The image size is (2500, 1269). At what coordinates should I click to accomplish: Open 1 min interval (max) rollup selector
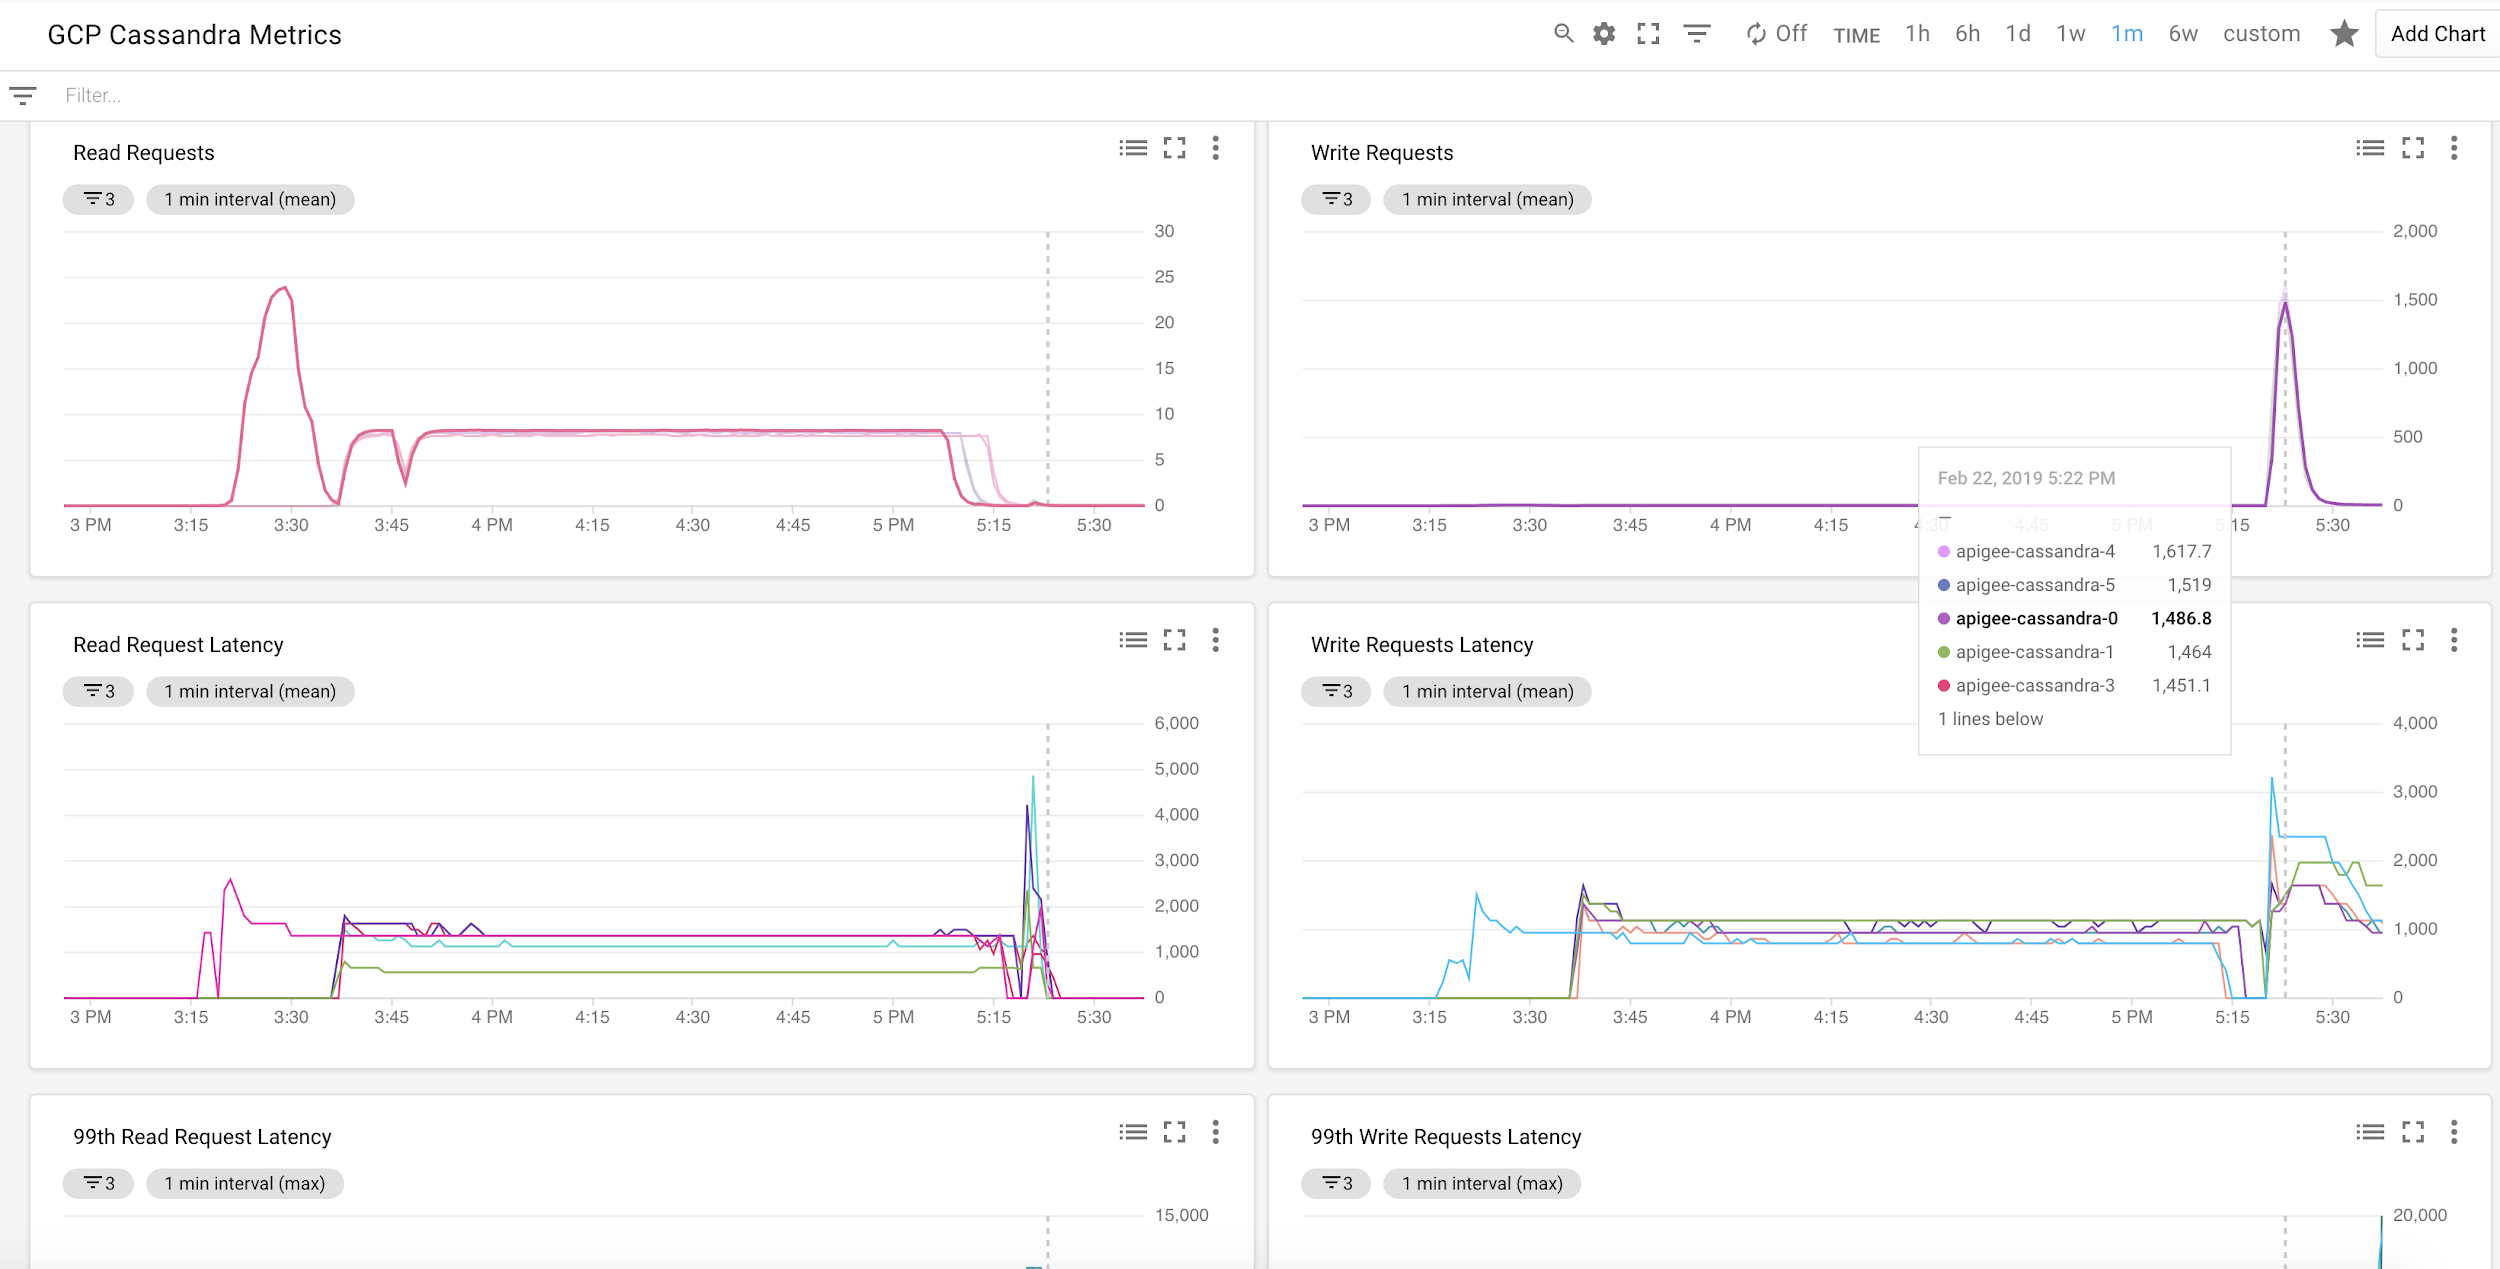(x=245, y=1183)
